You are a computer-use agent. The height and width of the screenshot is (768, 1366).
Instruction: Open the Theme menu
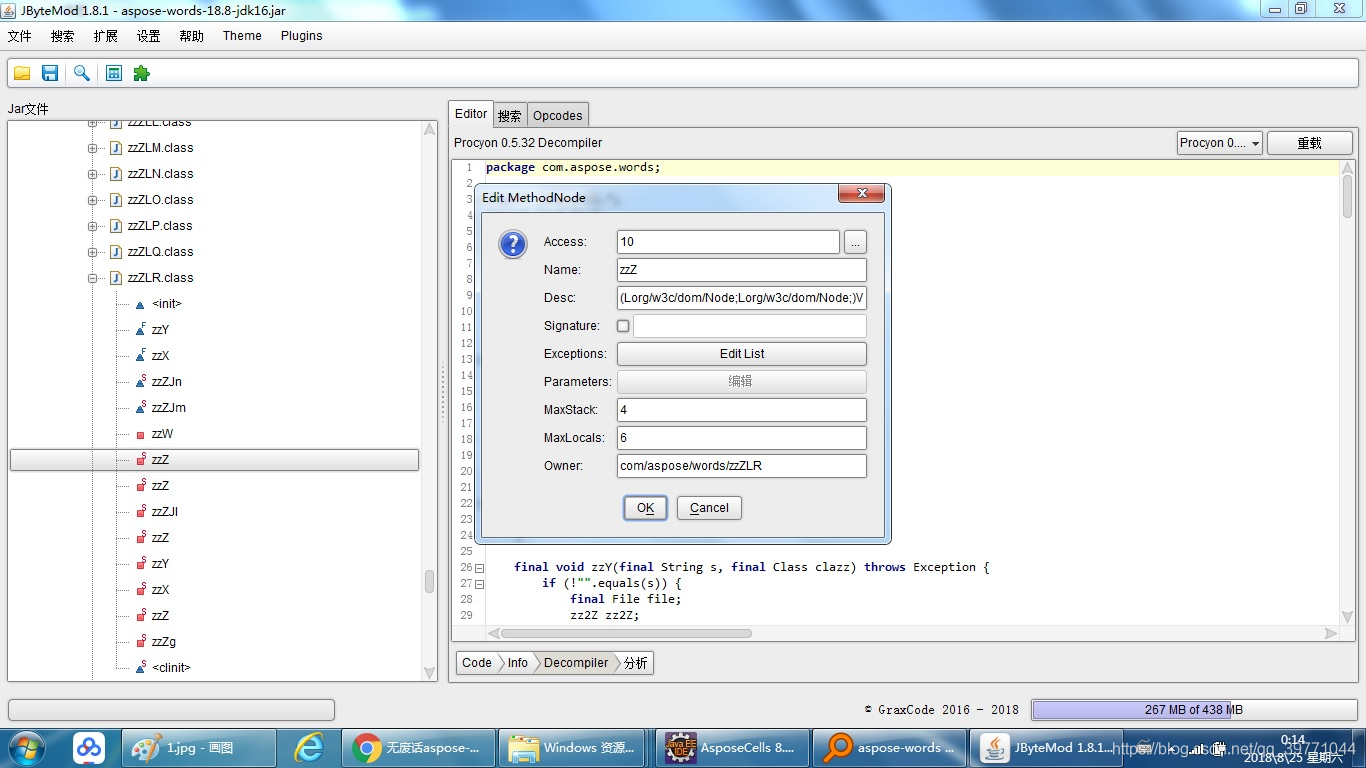coord(242,36)
